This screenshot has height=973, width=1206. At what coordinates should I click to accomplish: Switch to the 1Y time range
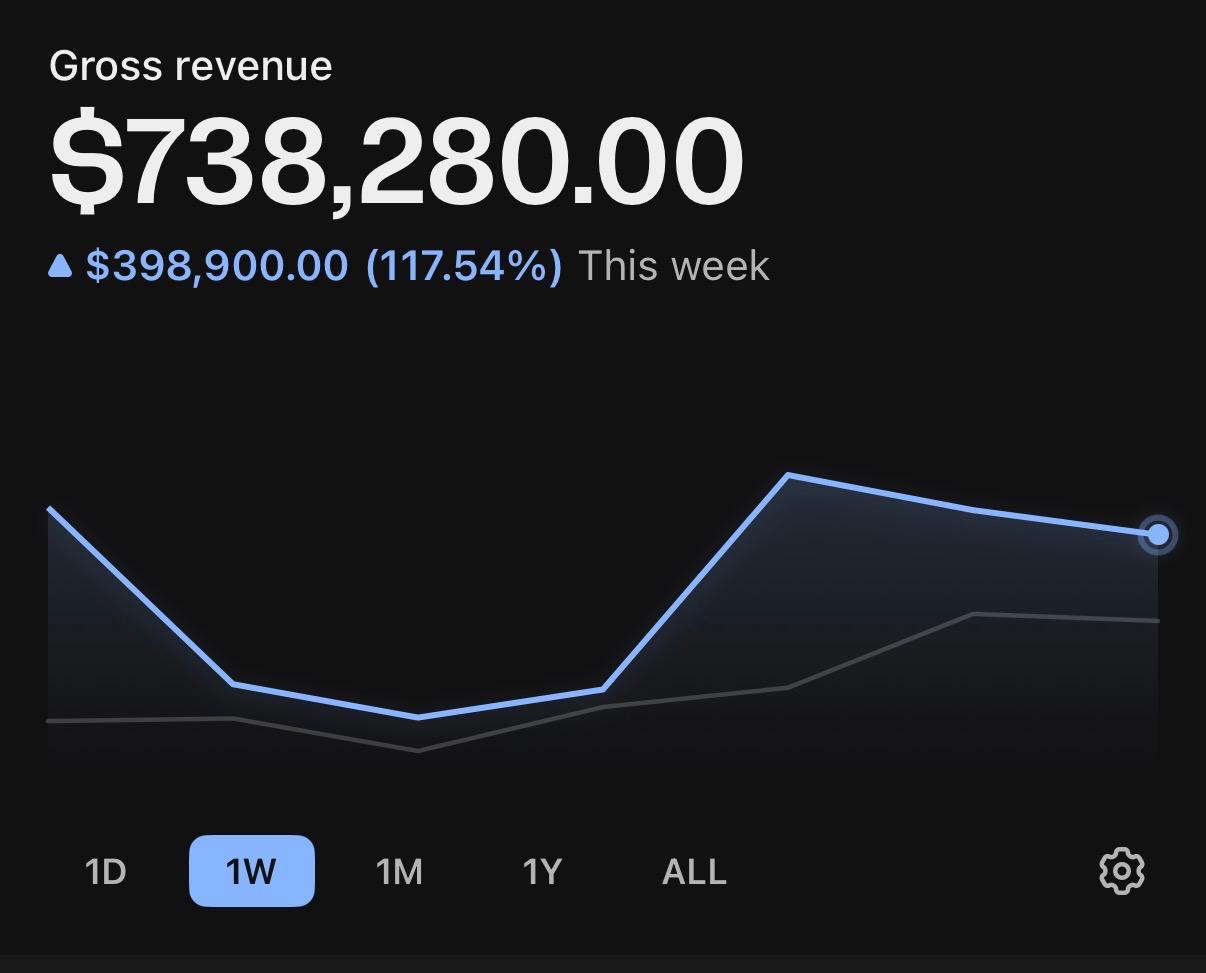[542, 871]
